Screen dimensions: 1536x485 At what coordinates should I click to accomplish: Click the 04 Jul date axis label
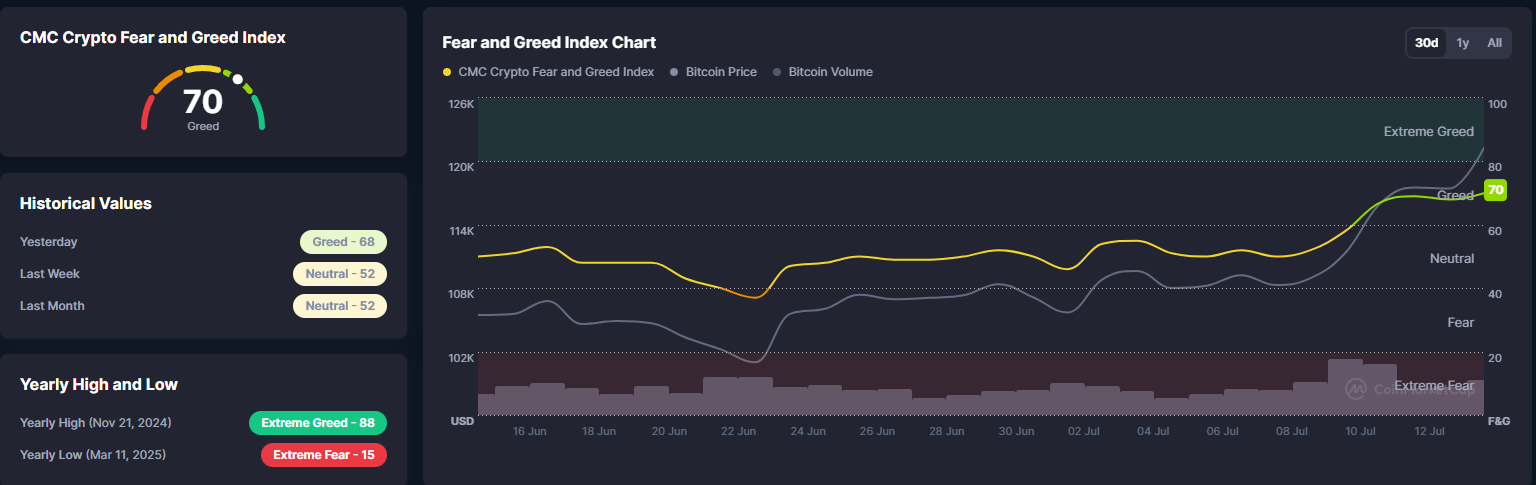[1154, 432]
